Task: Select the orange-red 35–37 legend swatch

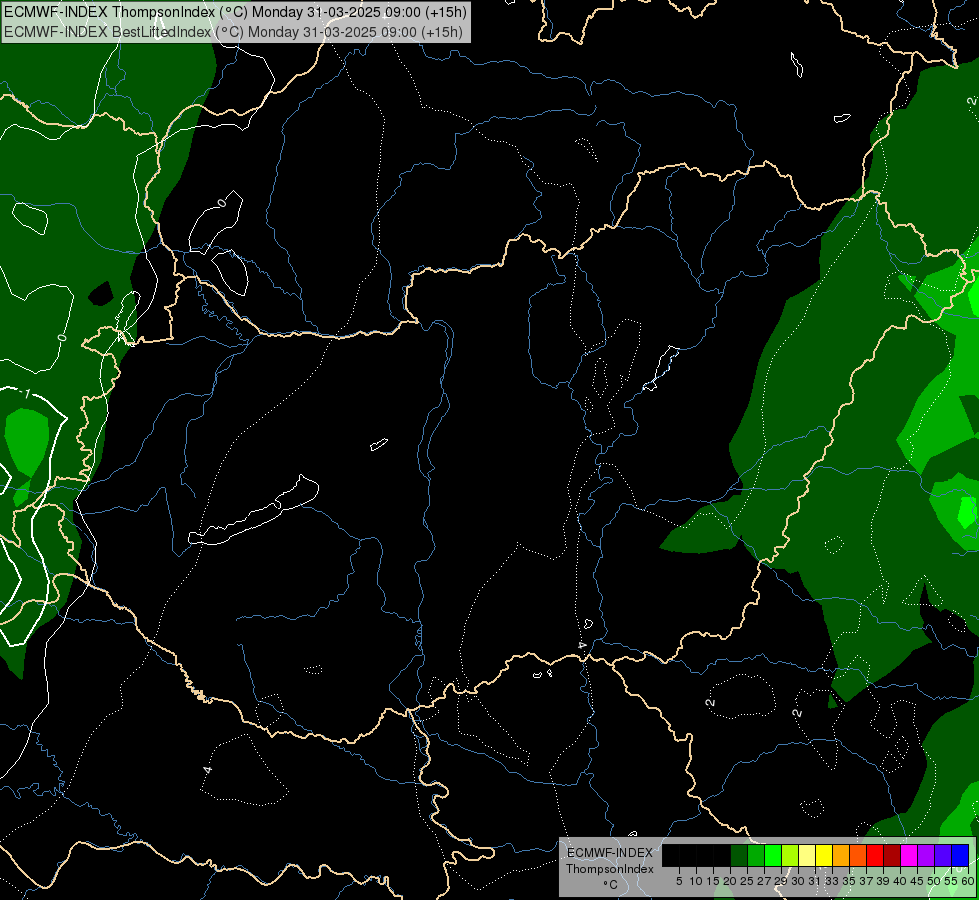Action: pos(858,855)
